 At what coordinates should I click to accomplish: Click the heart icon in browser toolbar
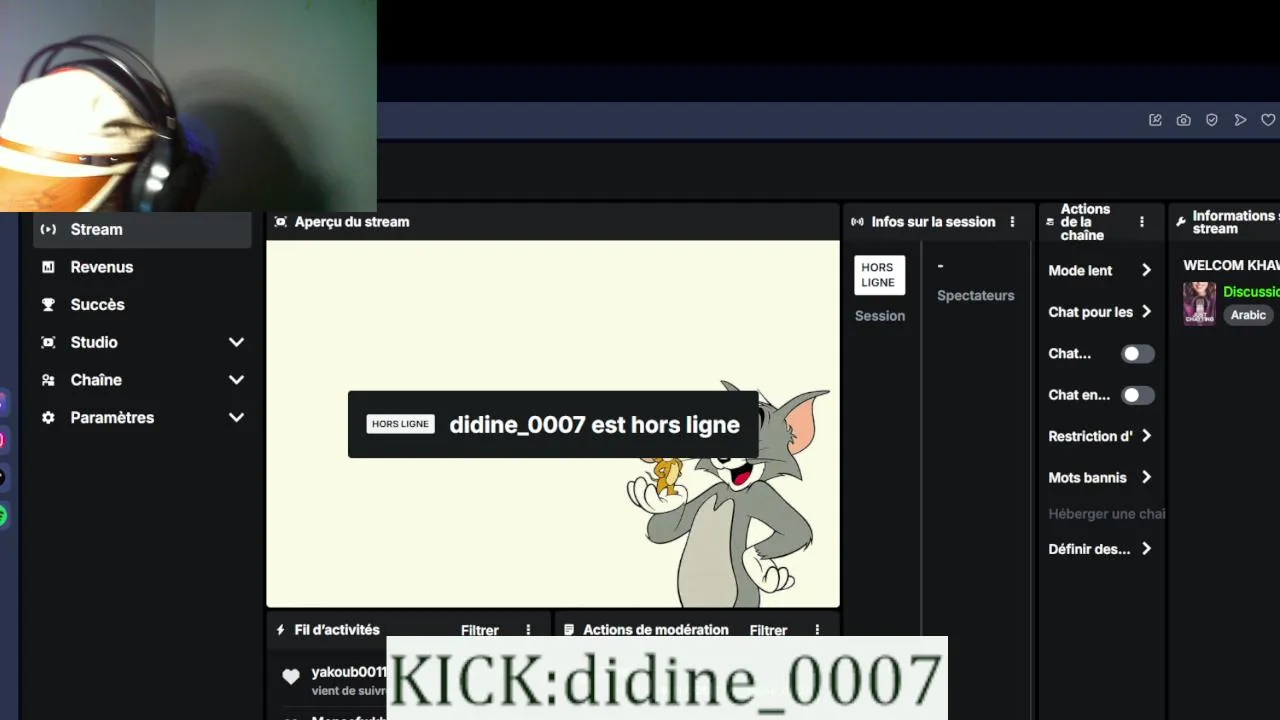coord(1268,120)
